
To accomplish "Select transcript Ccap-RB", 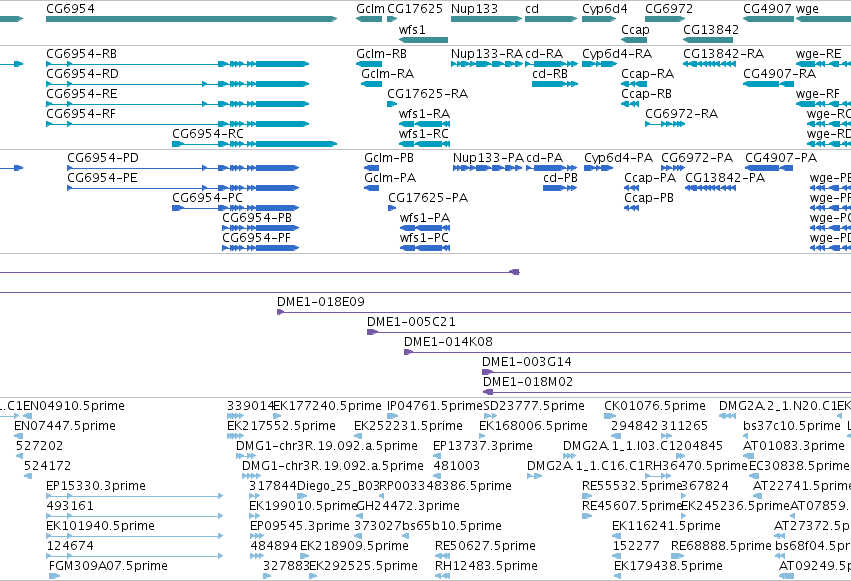I will pyautogui.click(x=646, y=94).
